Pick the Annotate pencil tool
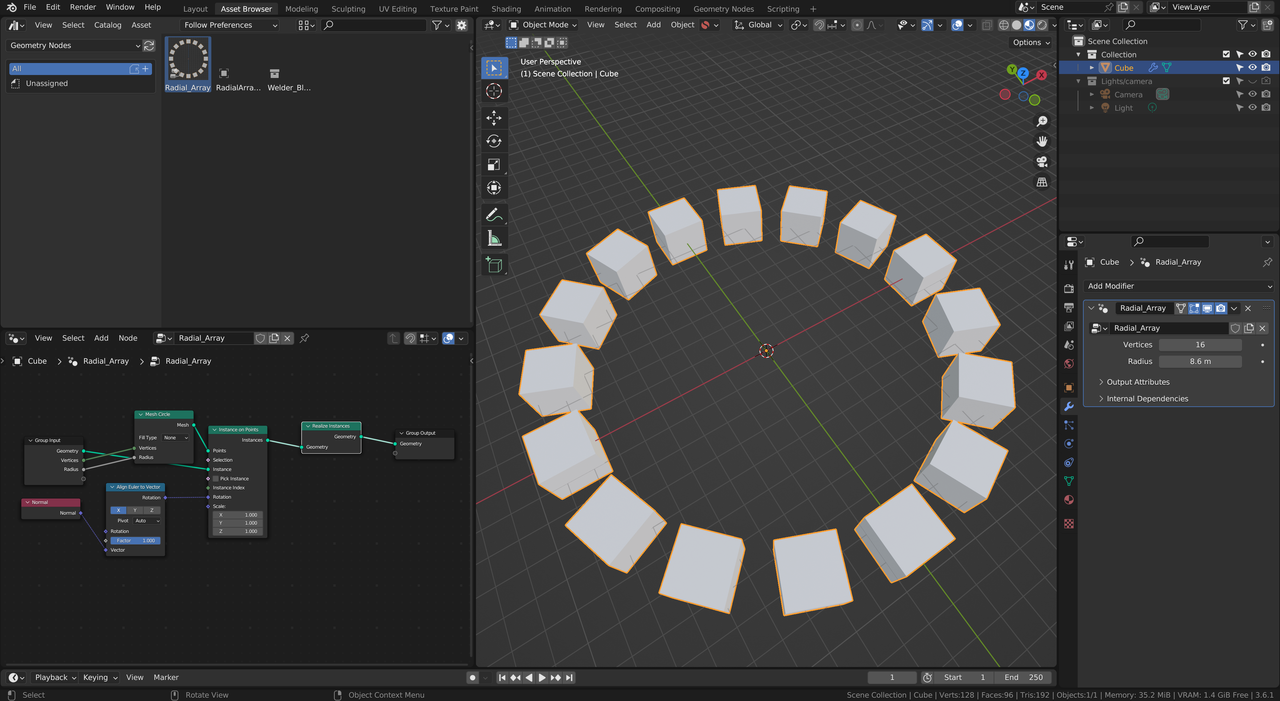Screen dimensions: 1280x701 click(x=494, y=215)
